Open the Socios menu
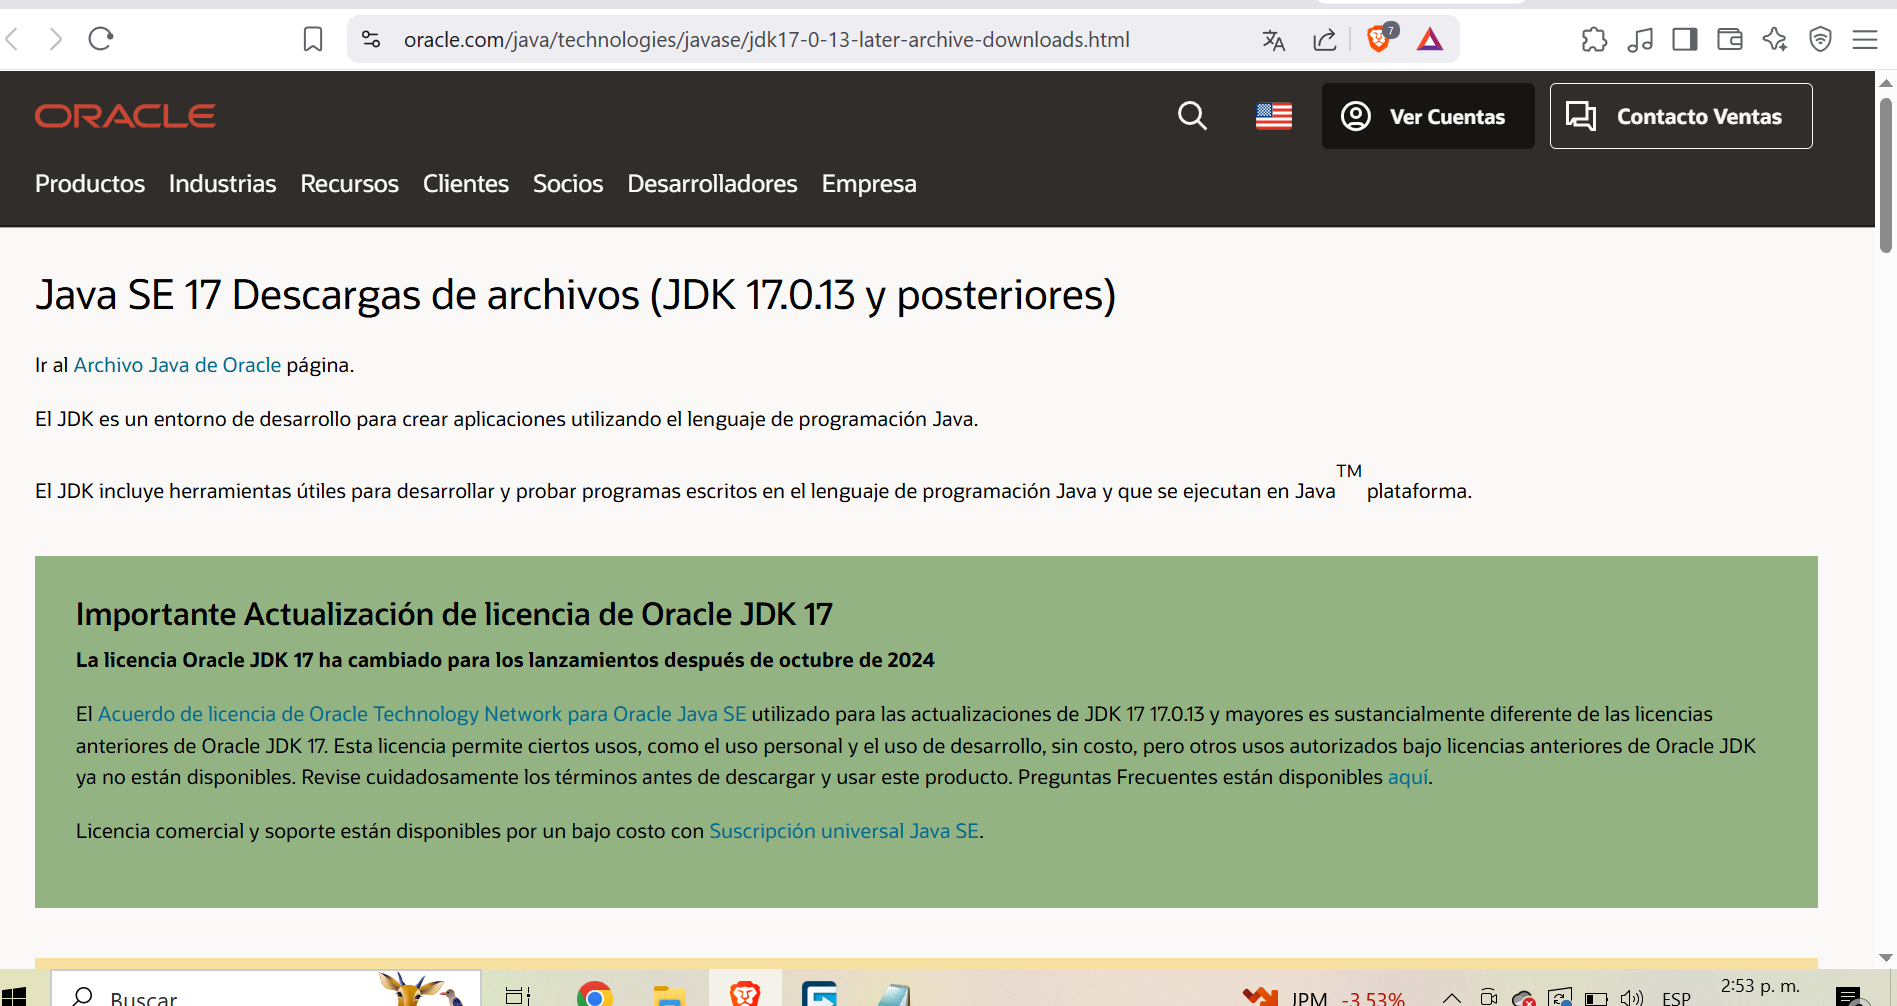Viewport: 1897px width, 1006px height. [568, 184]
